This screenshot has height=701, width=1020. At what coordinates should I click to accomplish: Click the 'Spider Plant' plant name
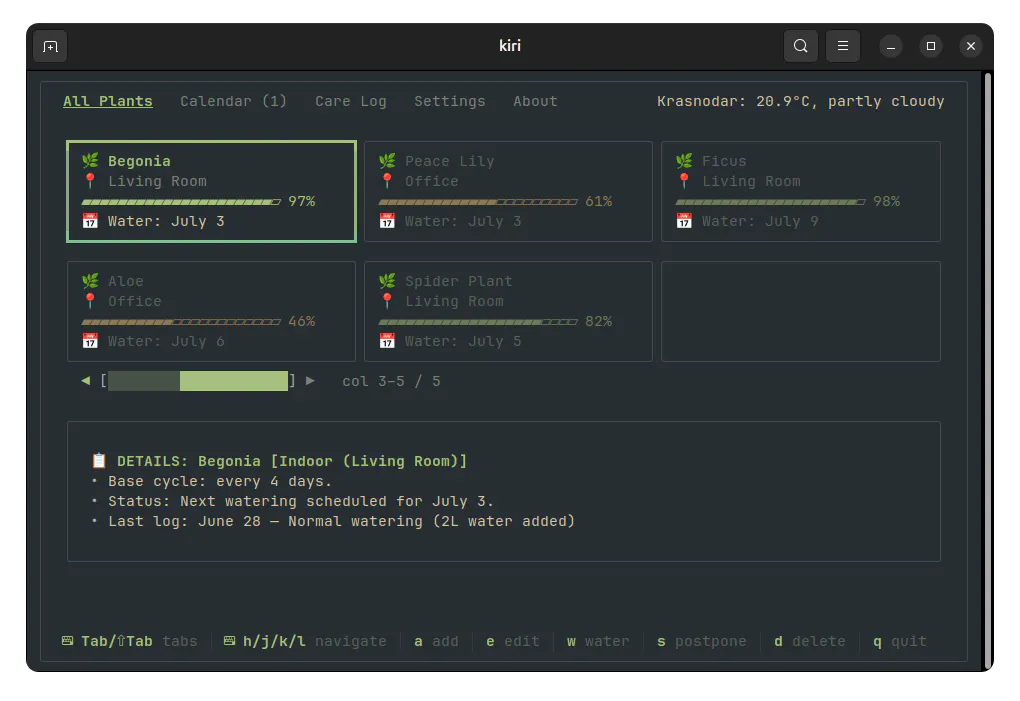pos(459,281)
